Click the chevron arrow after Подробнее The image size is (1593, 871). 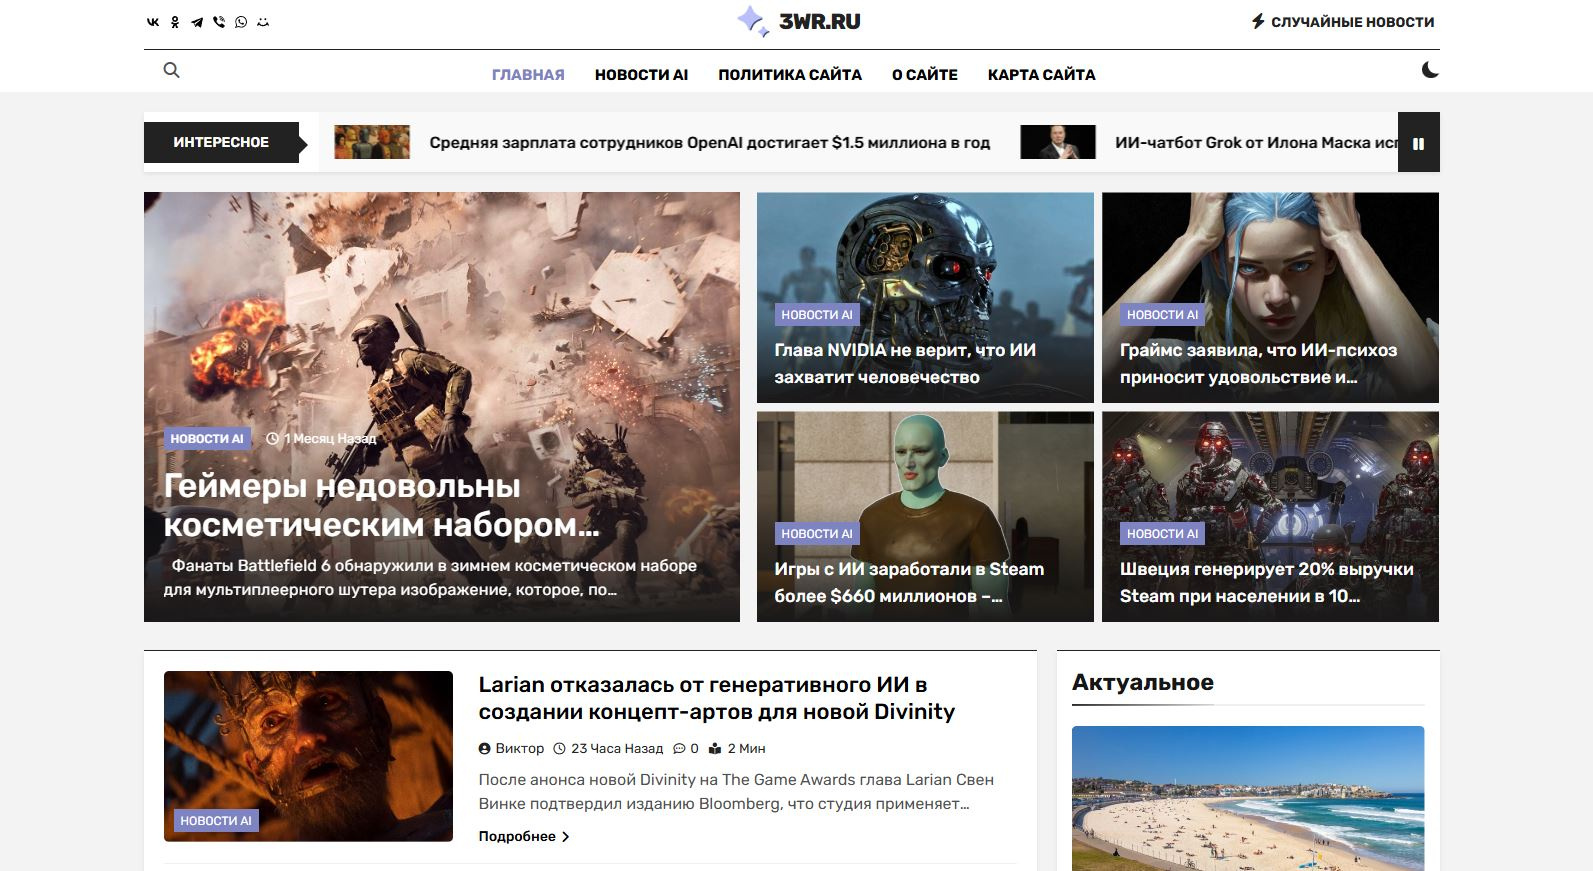566,837
